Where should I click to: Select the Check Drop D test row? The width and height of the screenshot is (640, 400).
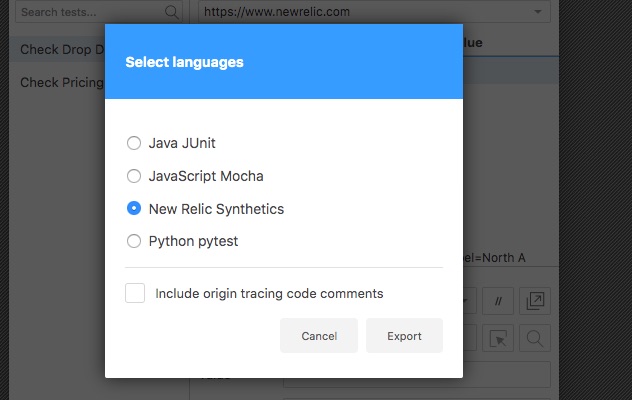click(x=57, y=49)
